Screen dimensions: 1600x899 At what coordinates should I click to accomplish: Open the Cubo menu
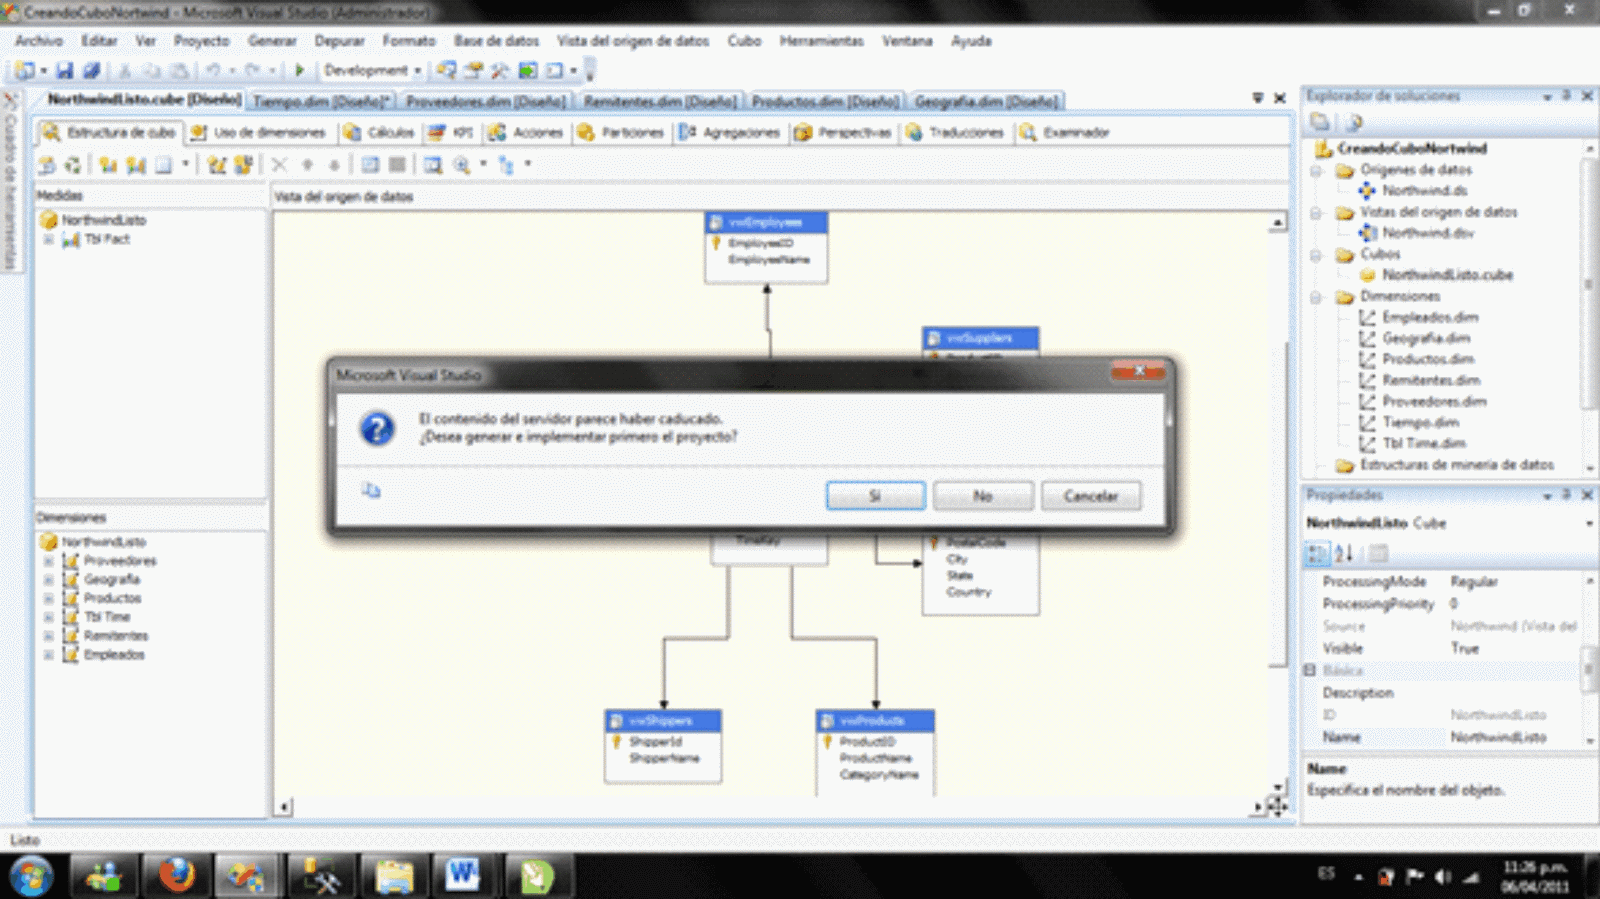coord(744,41)
